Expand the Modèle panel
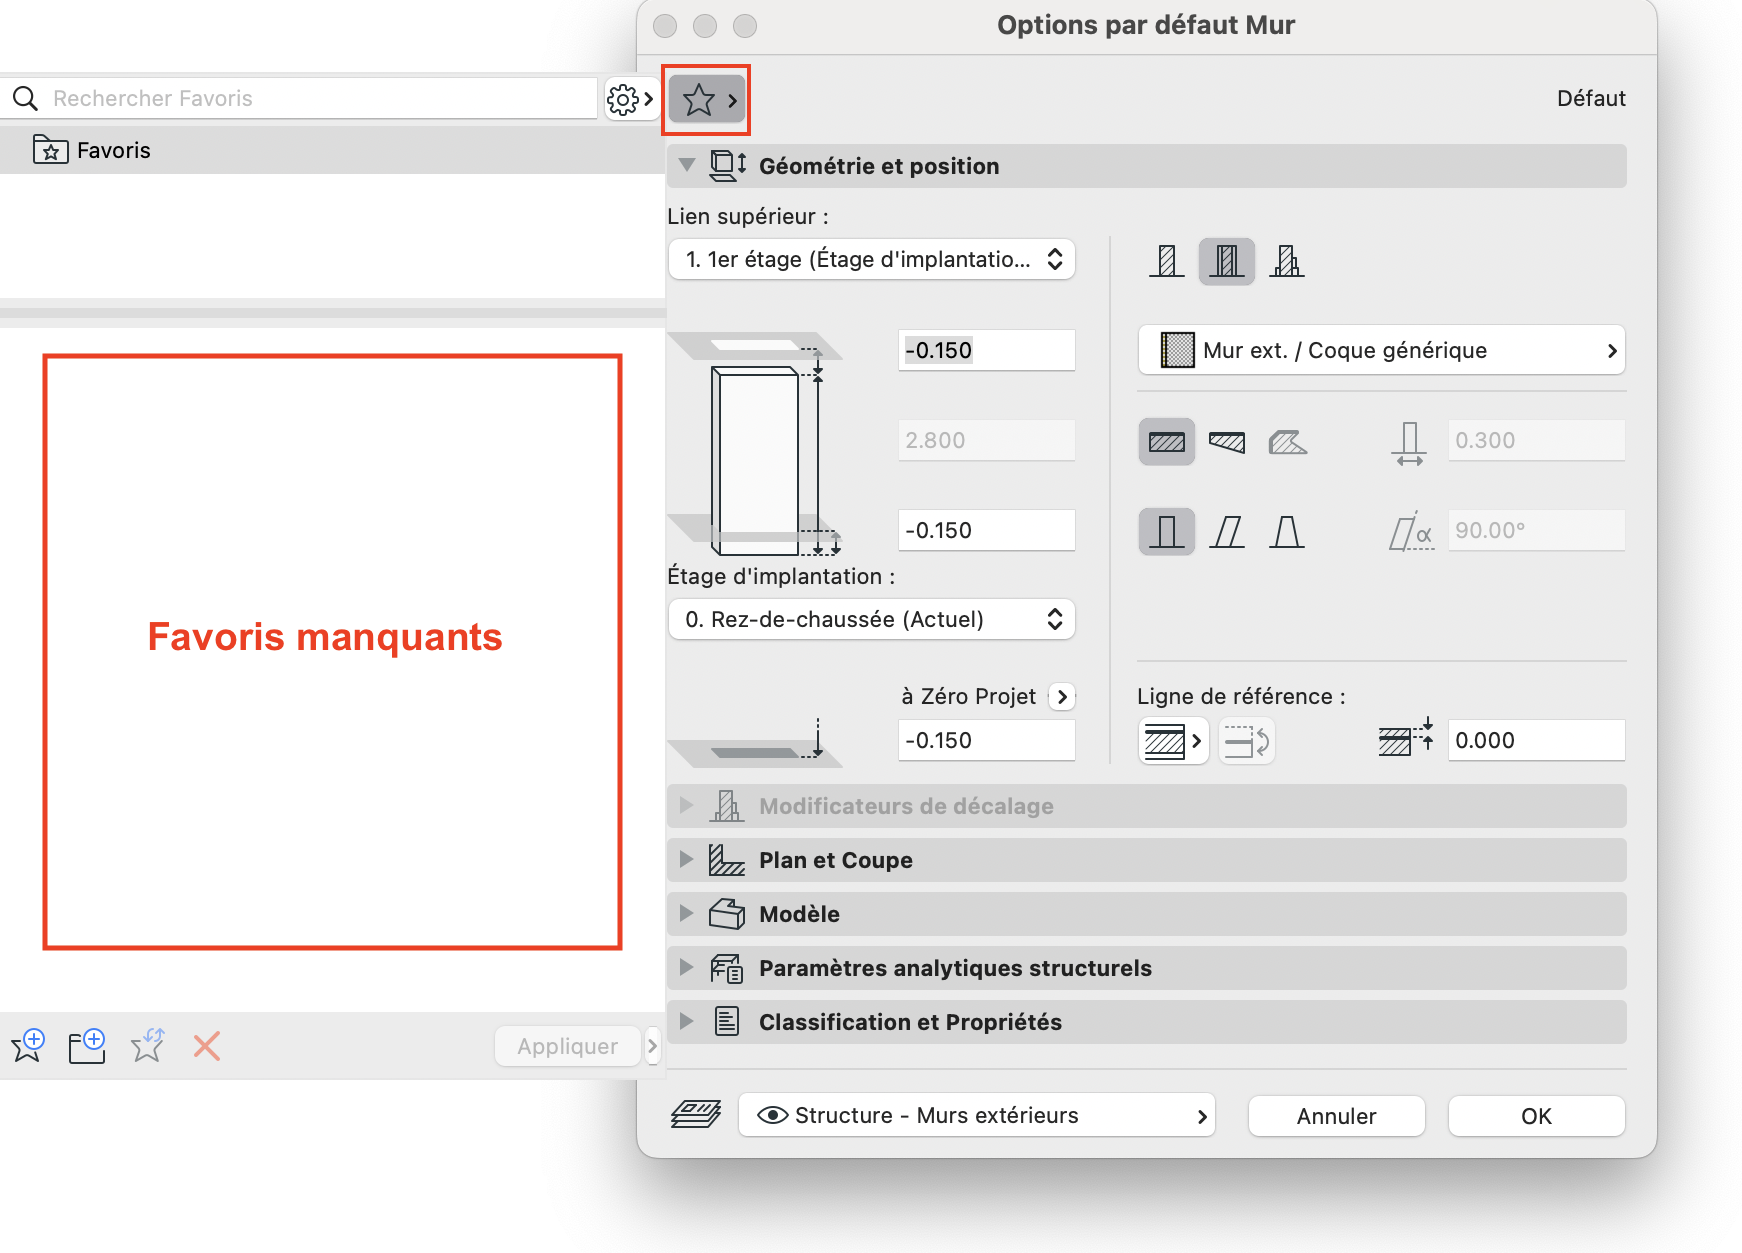The width and height of the screenshot is (1742, 1253). pos(686,913)
